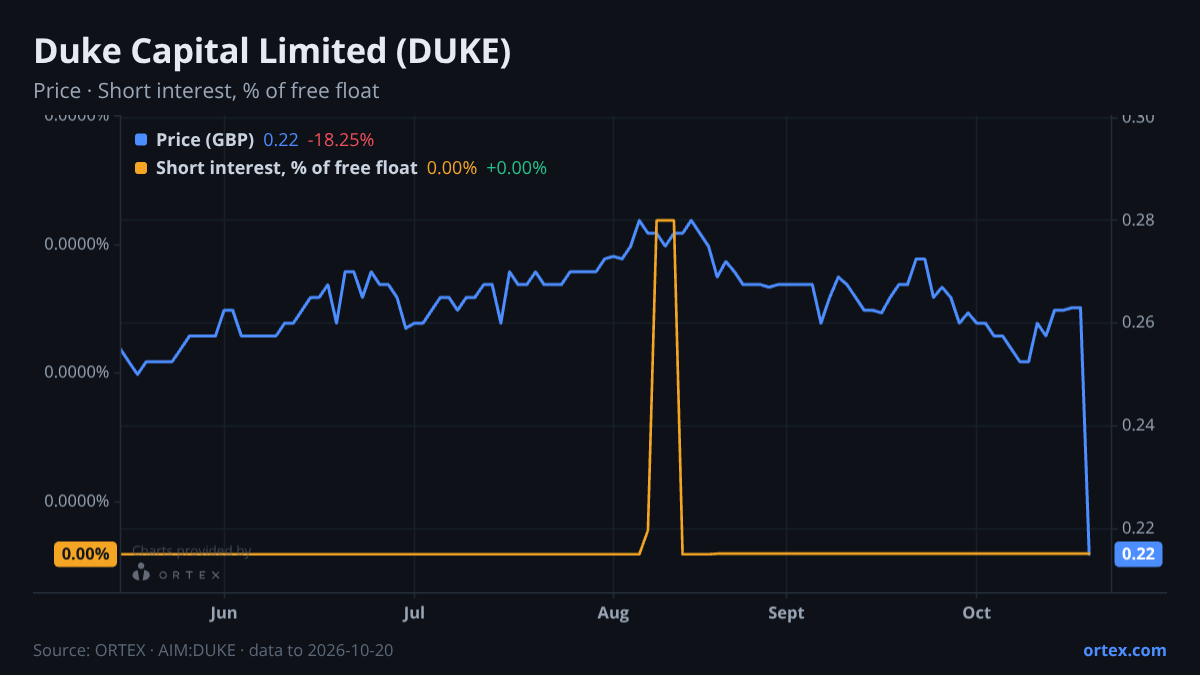
Task: Click the orange 0.00% value in legend
Action: (x=452, y=168)
